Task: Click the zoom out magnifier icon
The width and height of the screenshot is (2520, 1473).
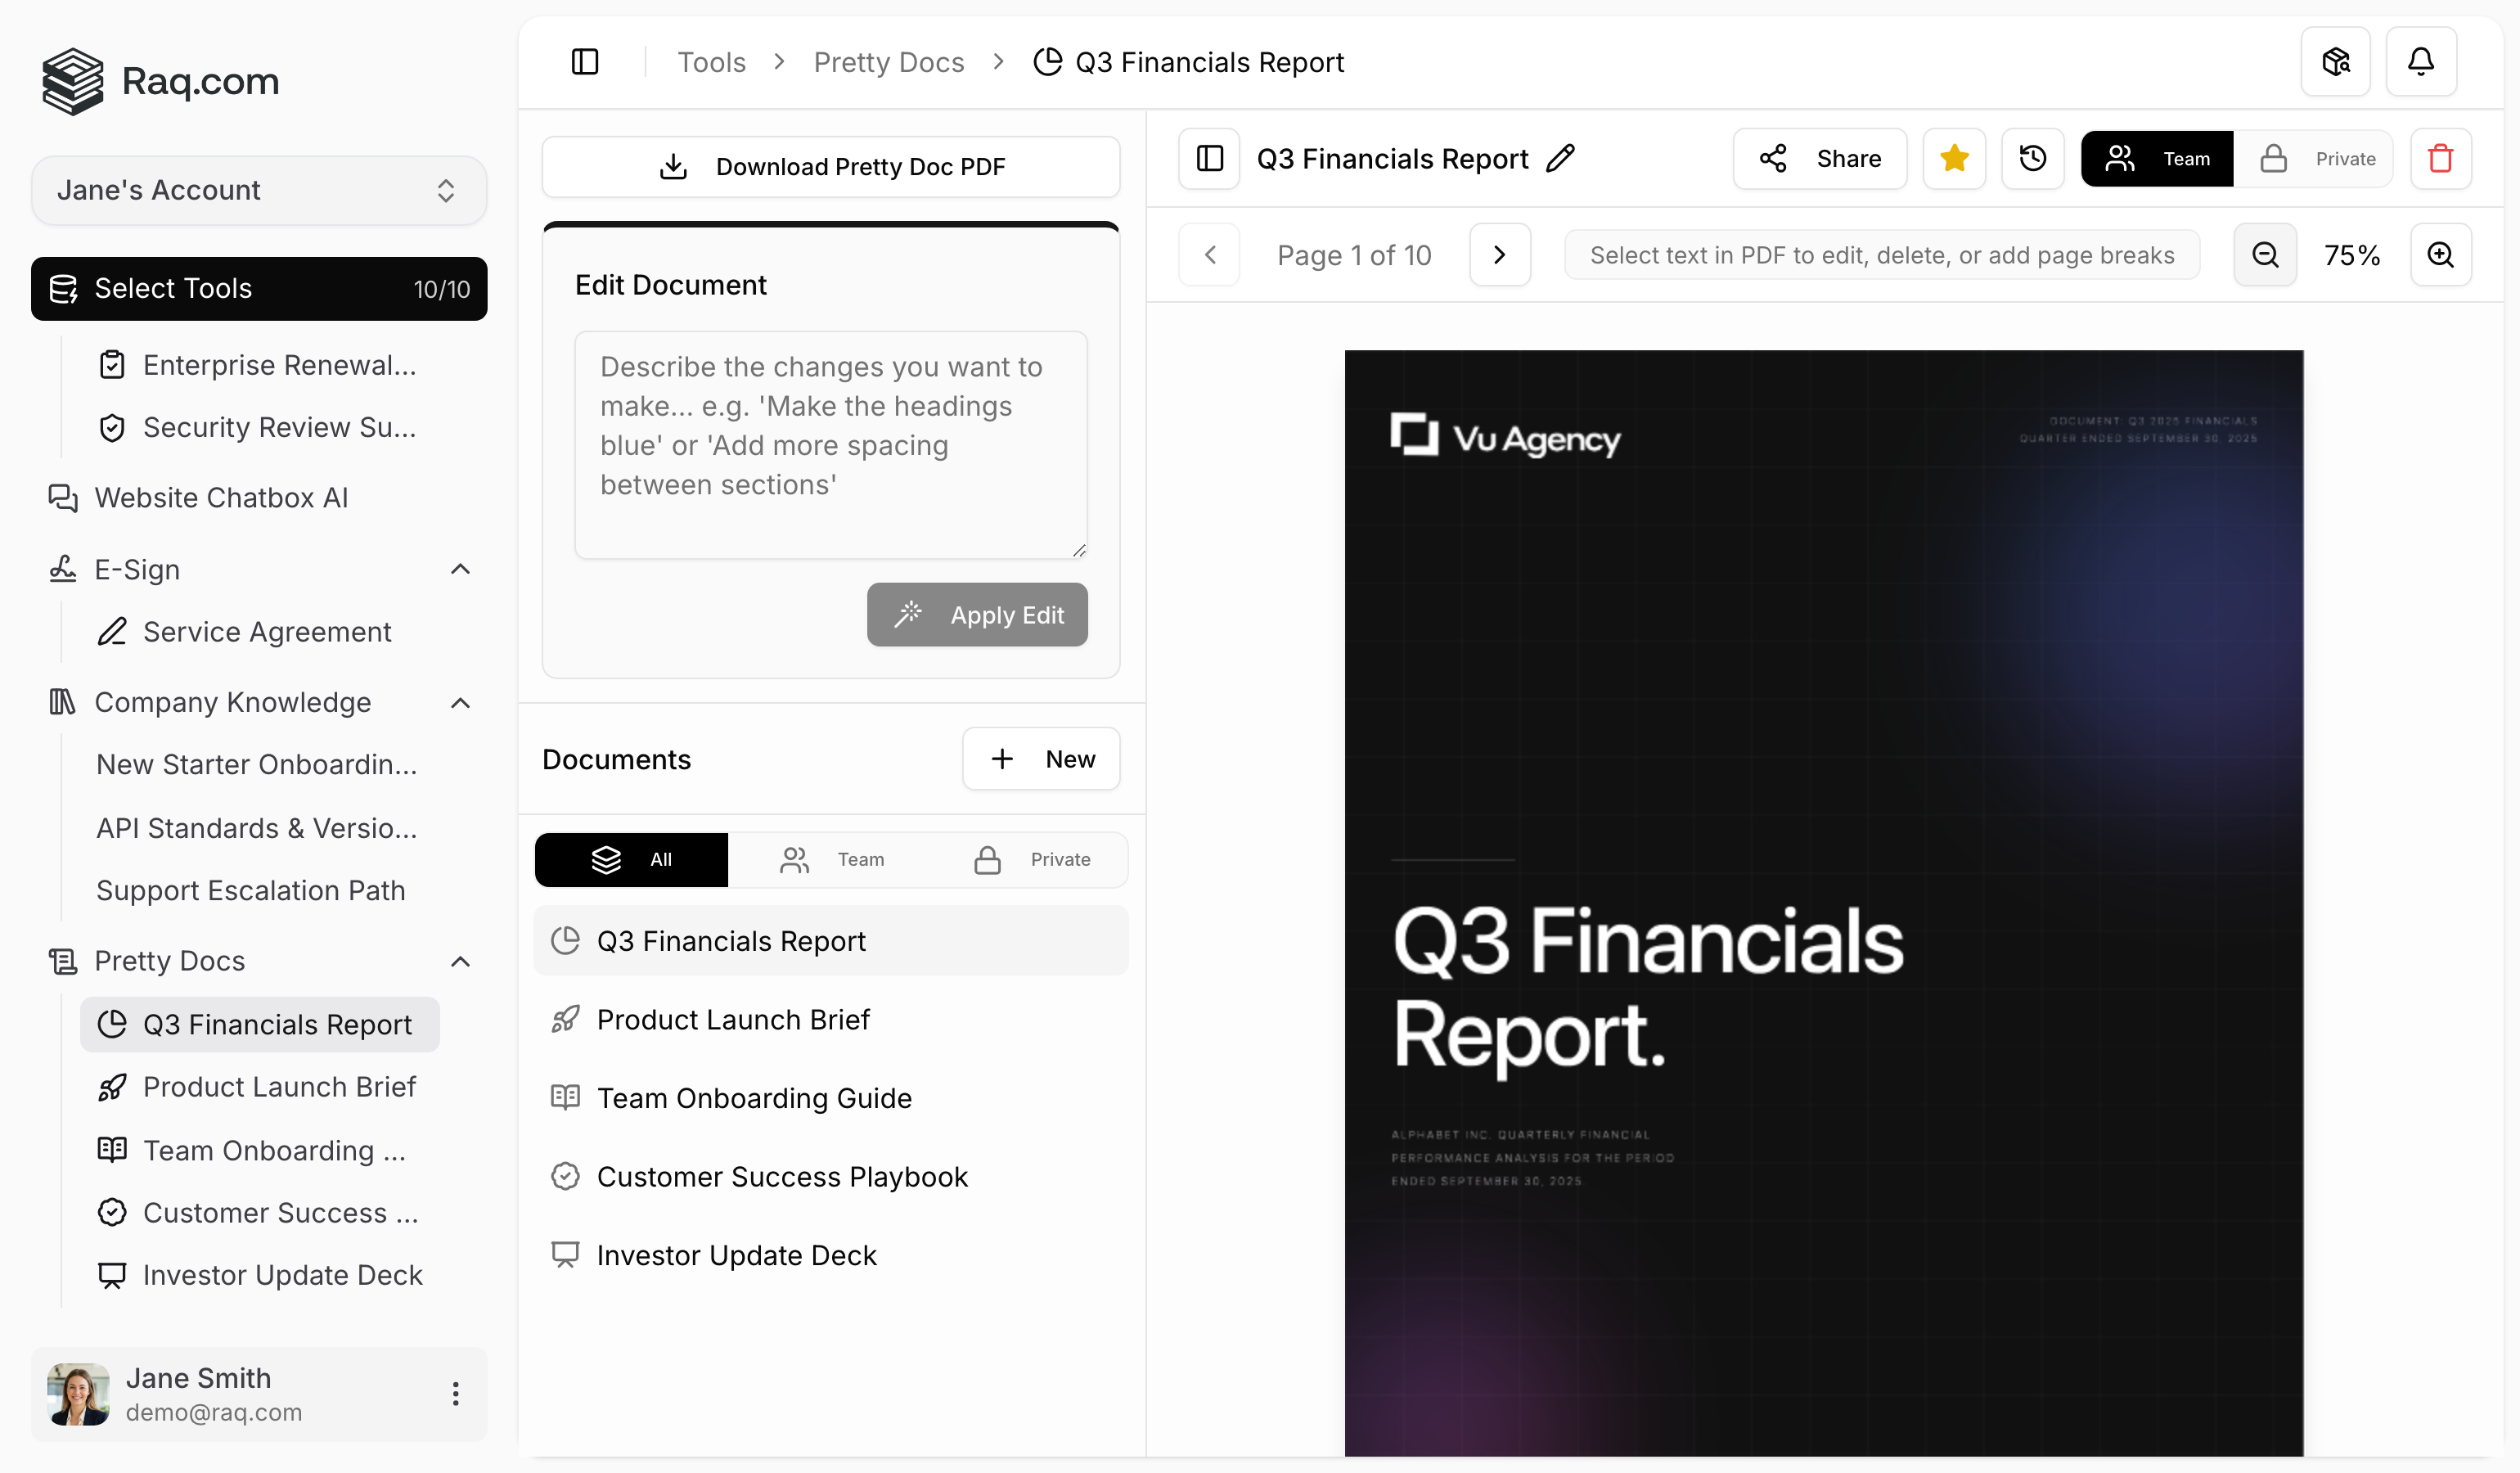Action: pyautogui.click(x=2265, y=255)
